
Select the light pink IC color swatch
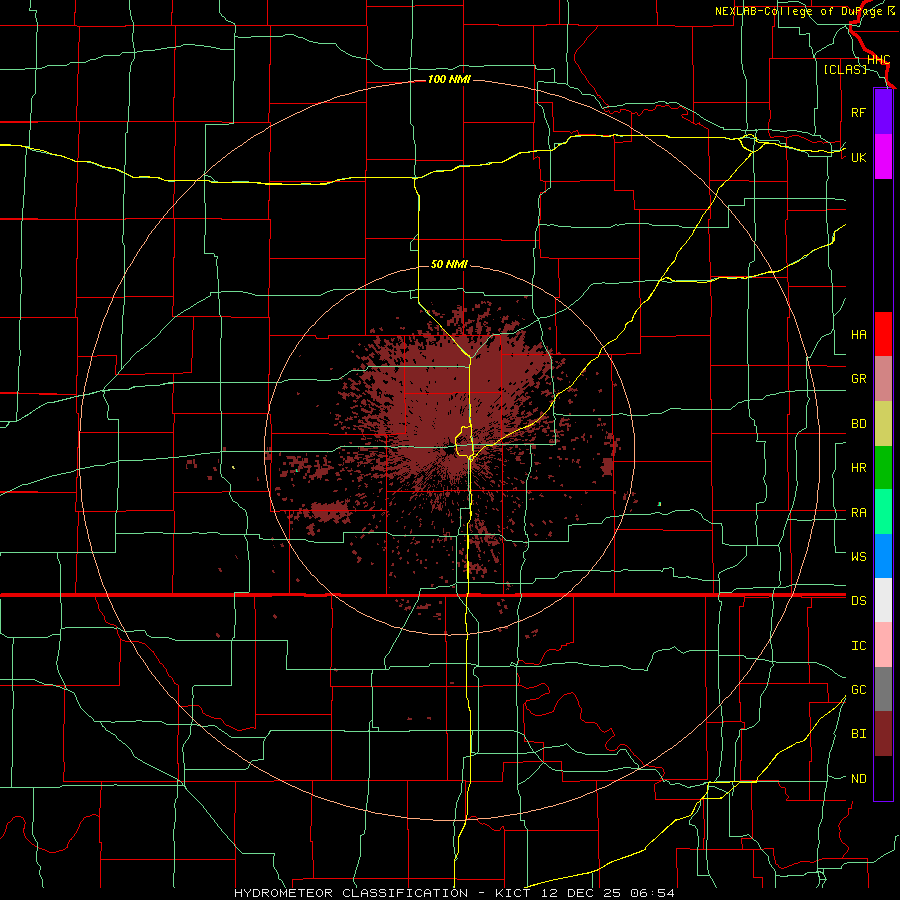[883, 645]
